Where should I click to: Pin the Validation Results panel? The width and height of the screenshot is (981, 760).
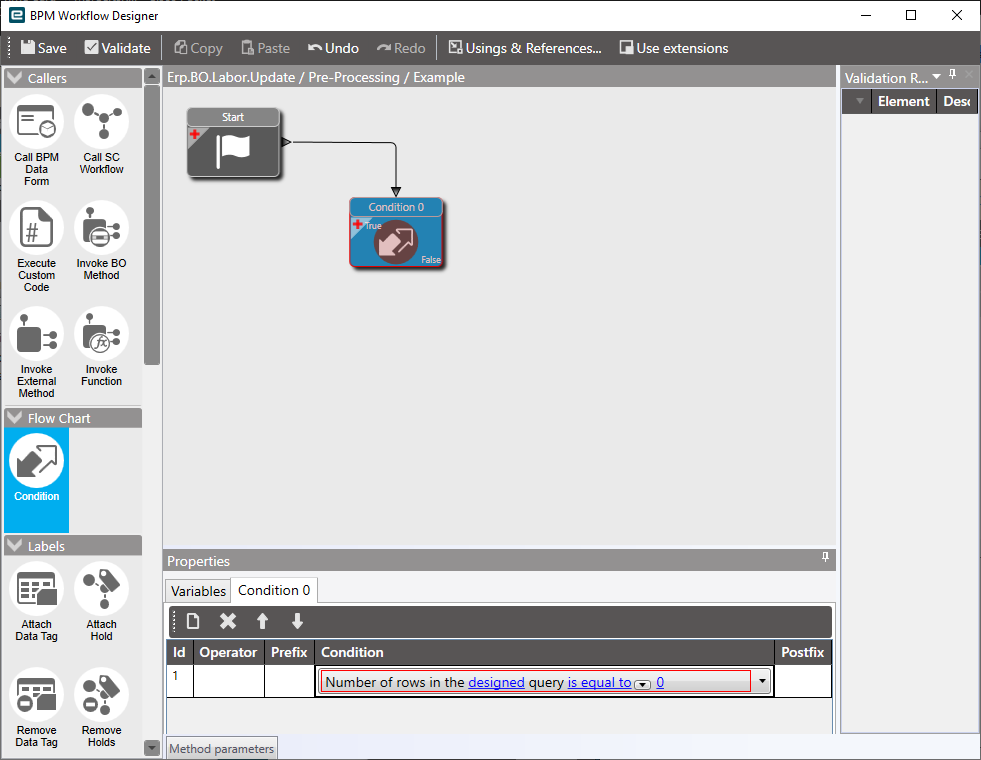pos(952,74)
